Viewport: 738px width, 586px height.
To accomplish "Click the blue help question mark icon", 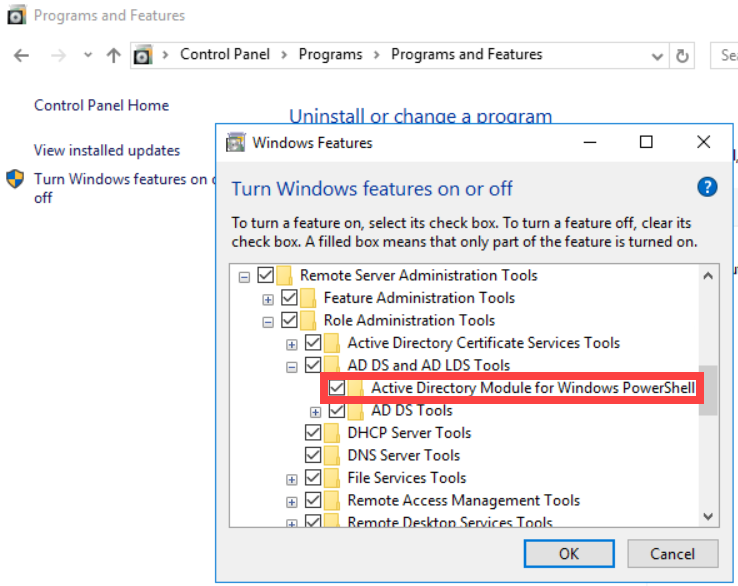I will point(707,187).
